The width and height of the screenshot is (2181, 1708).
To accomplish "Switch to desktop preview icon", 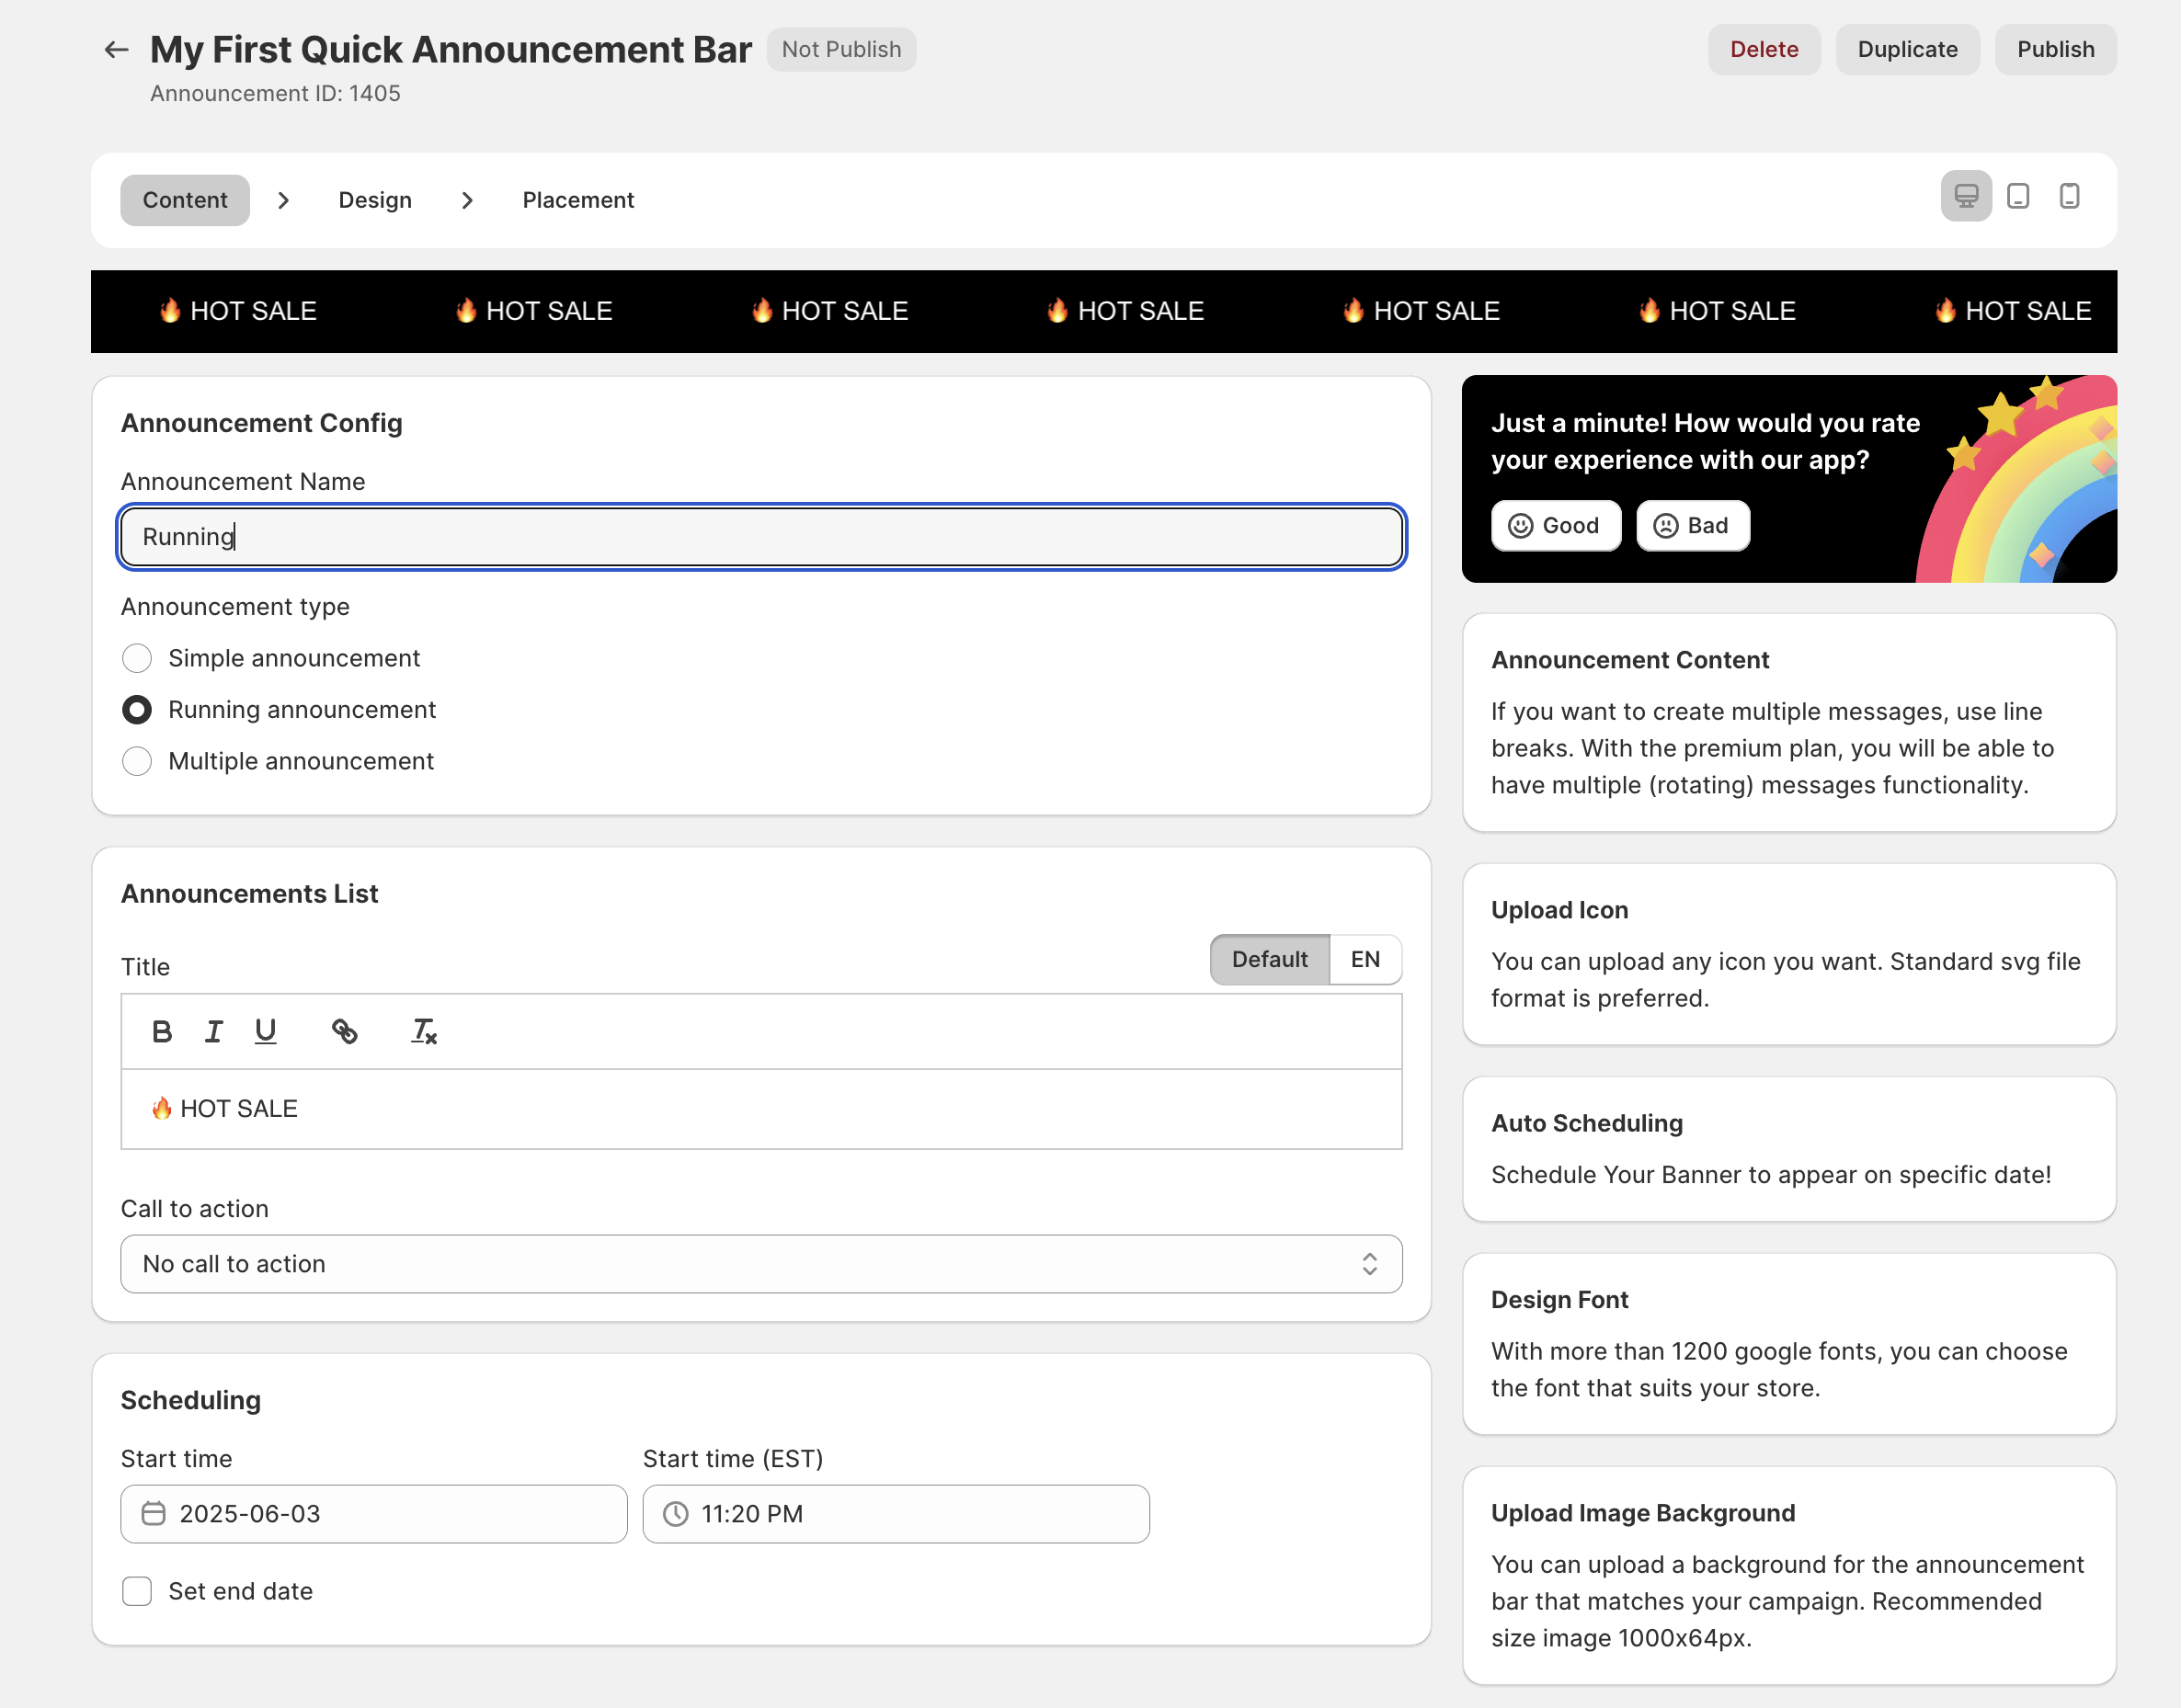I will click(1966, 196).
